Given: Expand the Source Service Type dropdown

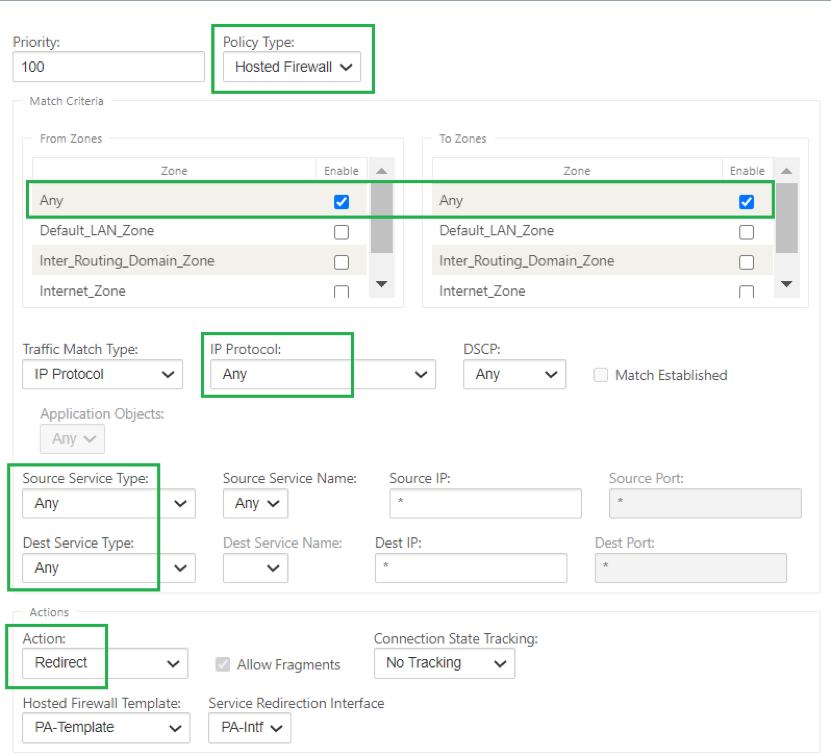Looking at the screenshot, I should 109,503.
